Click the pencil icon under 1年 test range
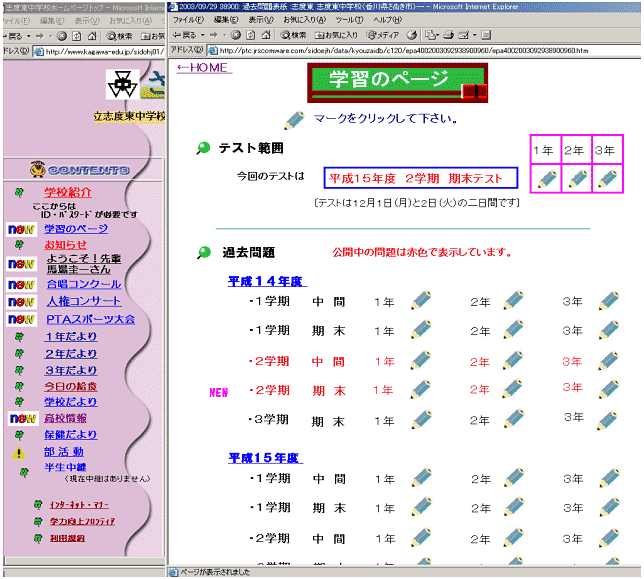The width and height of the screenshot is (644, 579). click(x=546, y=179)
